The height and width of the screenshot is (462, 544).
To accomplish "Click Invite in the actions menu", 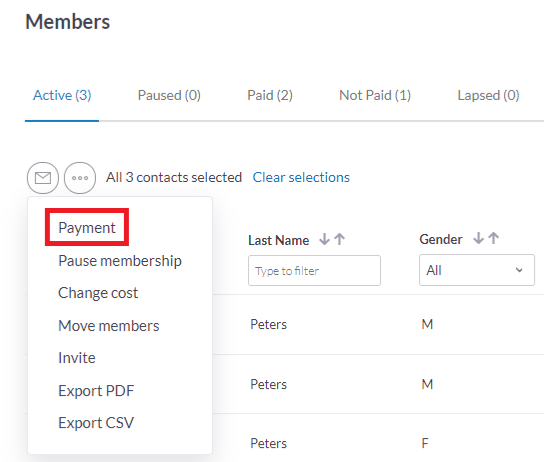I will pos(77,358).
